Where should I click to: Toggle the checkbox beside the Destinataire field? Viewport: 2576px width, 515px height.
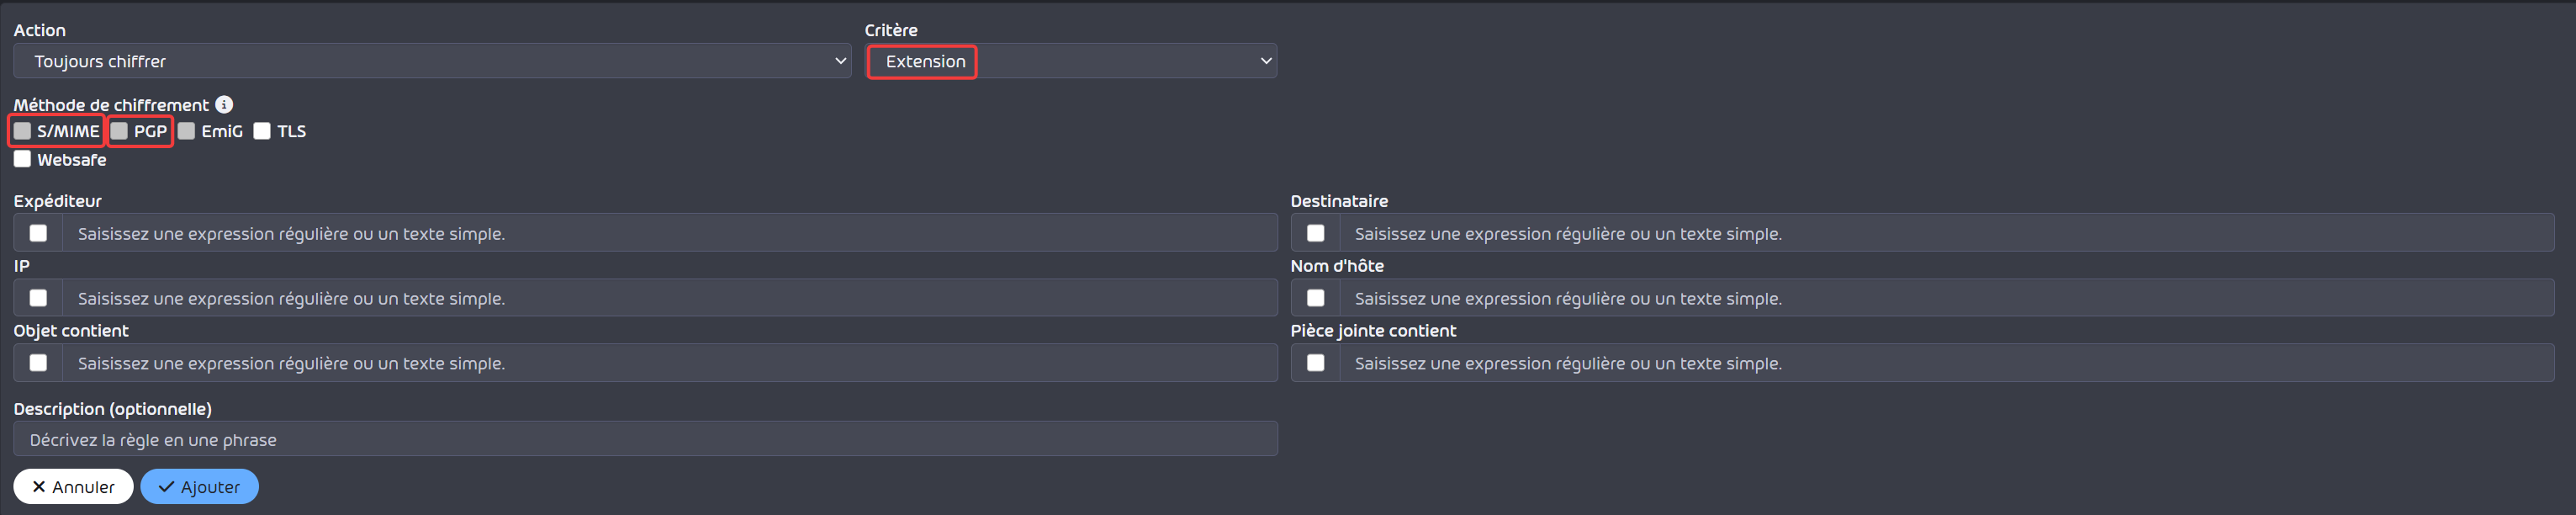(1315, 233)
